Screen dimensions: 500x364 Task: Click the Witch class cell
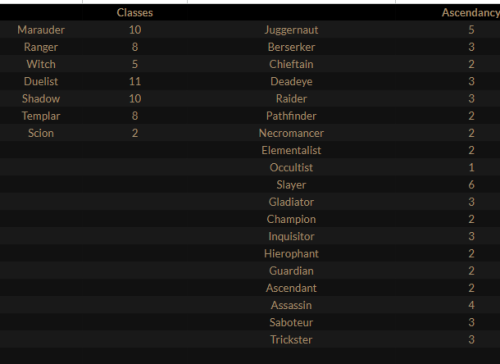click(x=41, y=64)
